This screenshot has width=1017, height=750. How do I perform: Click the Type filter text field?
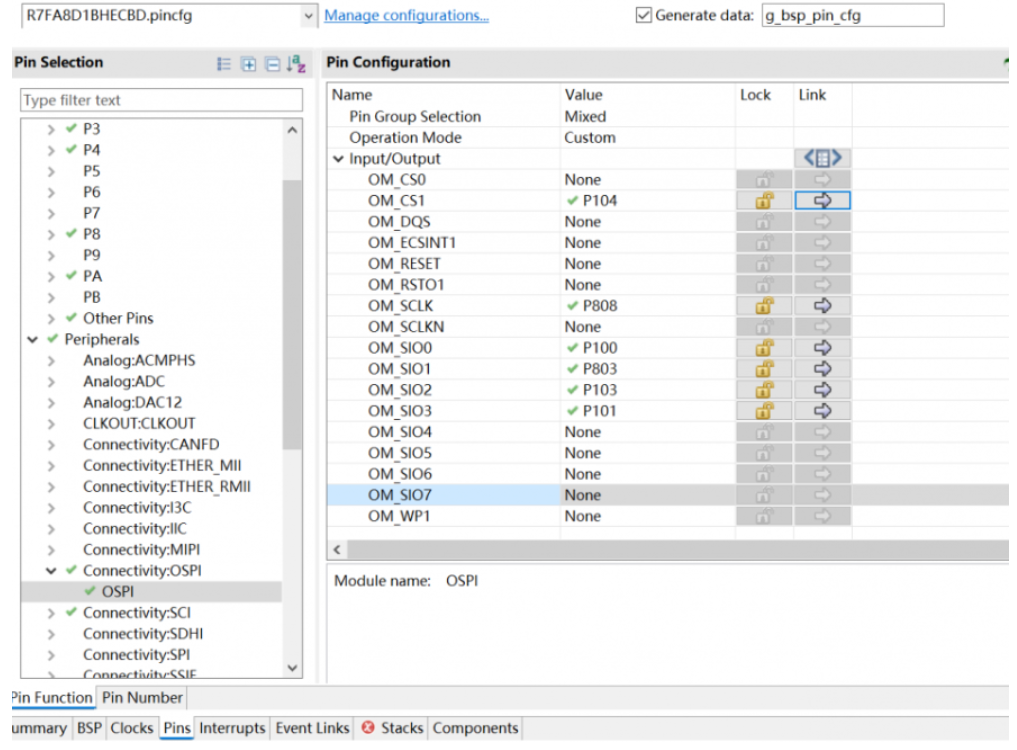point(161,100)
